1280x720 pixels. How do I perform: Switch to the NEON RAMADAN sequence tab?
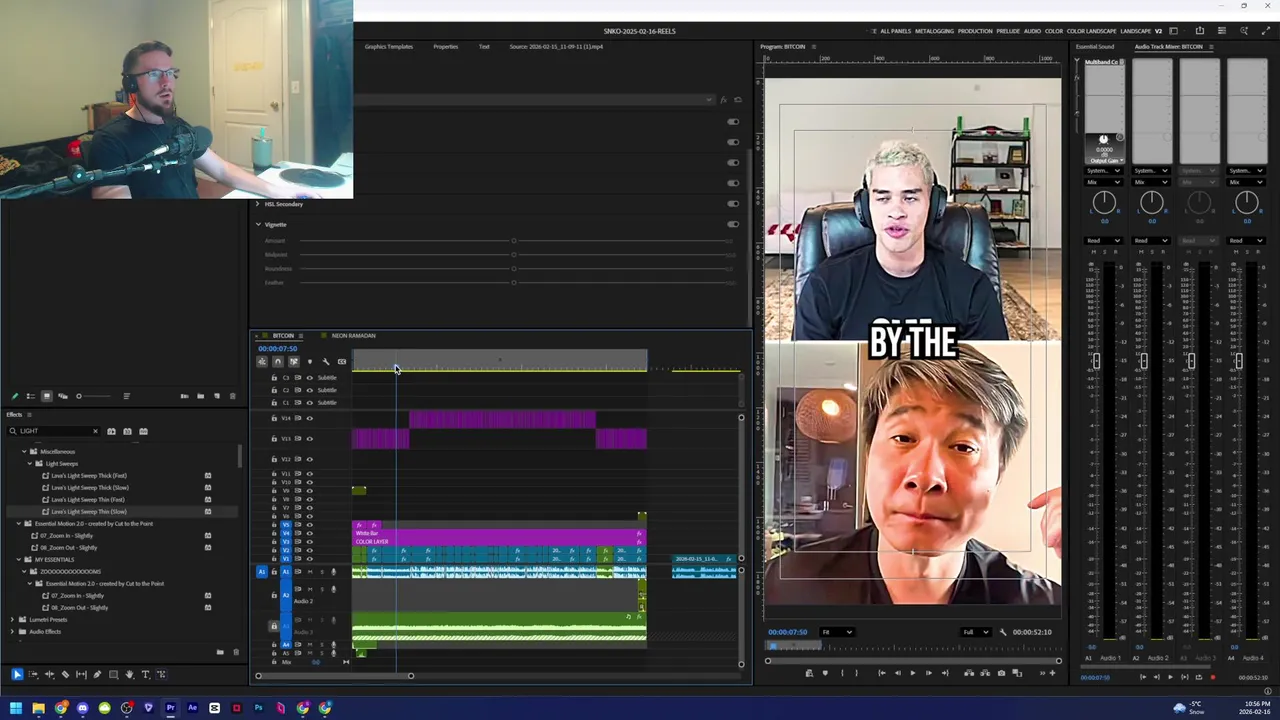(x=353, y=336)
